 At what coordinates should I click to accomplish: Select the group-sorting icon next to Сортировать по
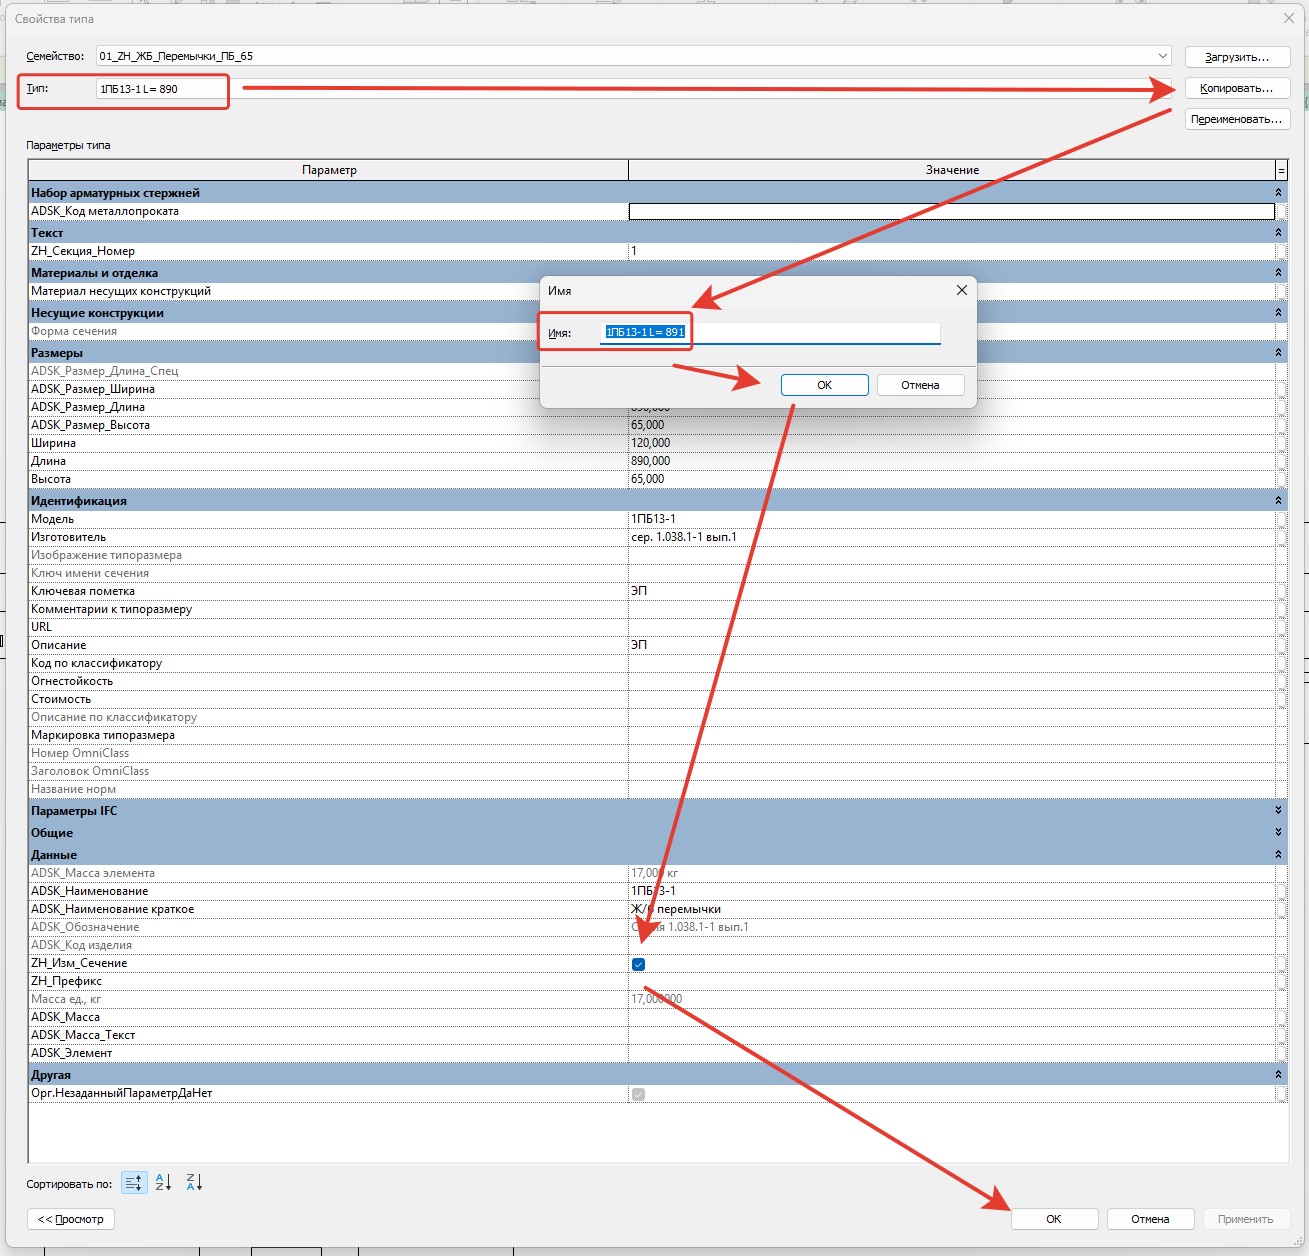click(134, 1183)
